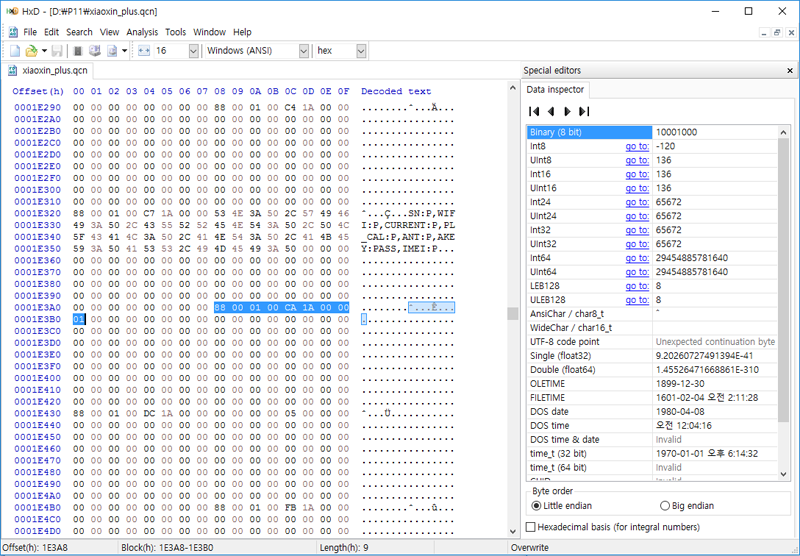Jump to first byte in Data inspector
The height and width of the screenshot is (556, 800).
pos(534,111)
